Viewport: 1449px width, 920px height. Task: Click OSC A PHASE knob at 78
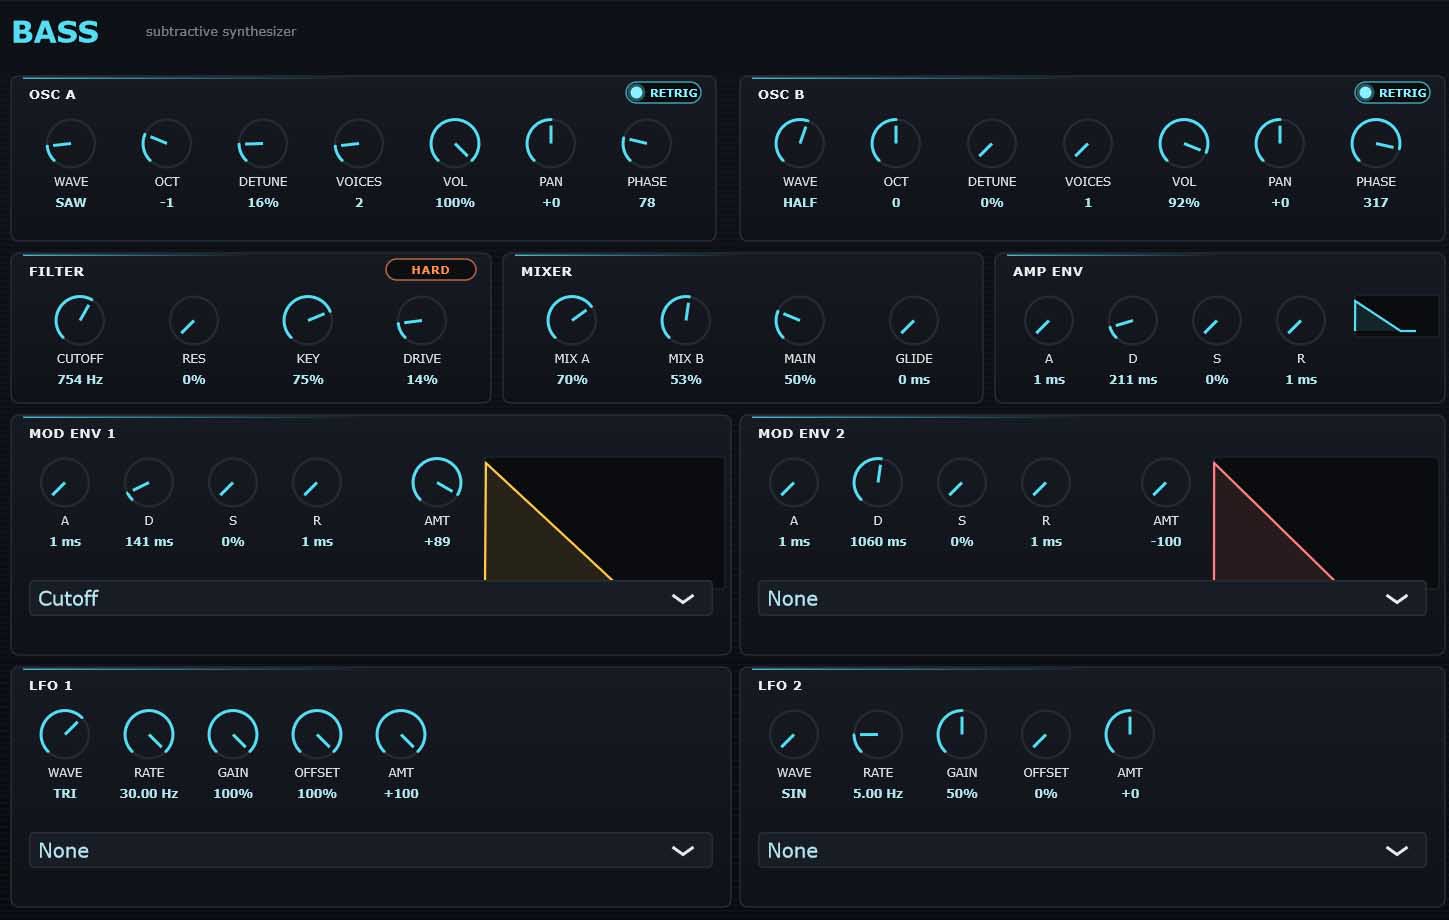(x=647, y=144)
